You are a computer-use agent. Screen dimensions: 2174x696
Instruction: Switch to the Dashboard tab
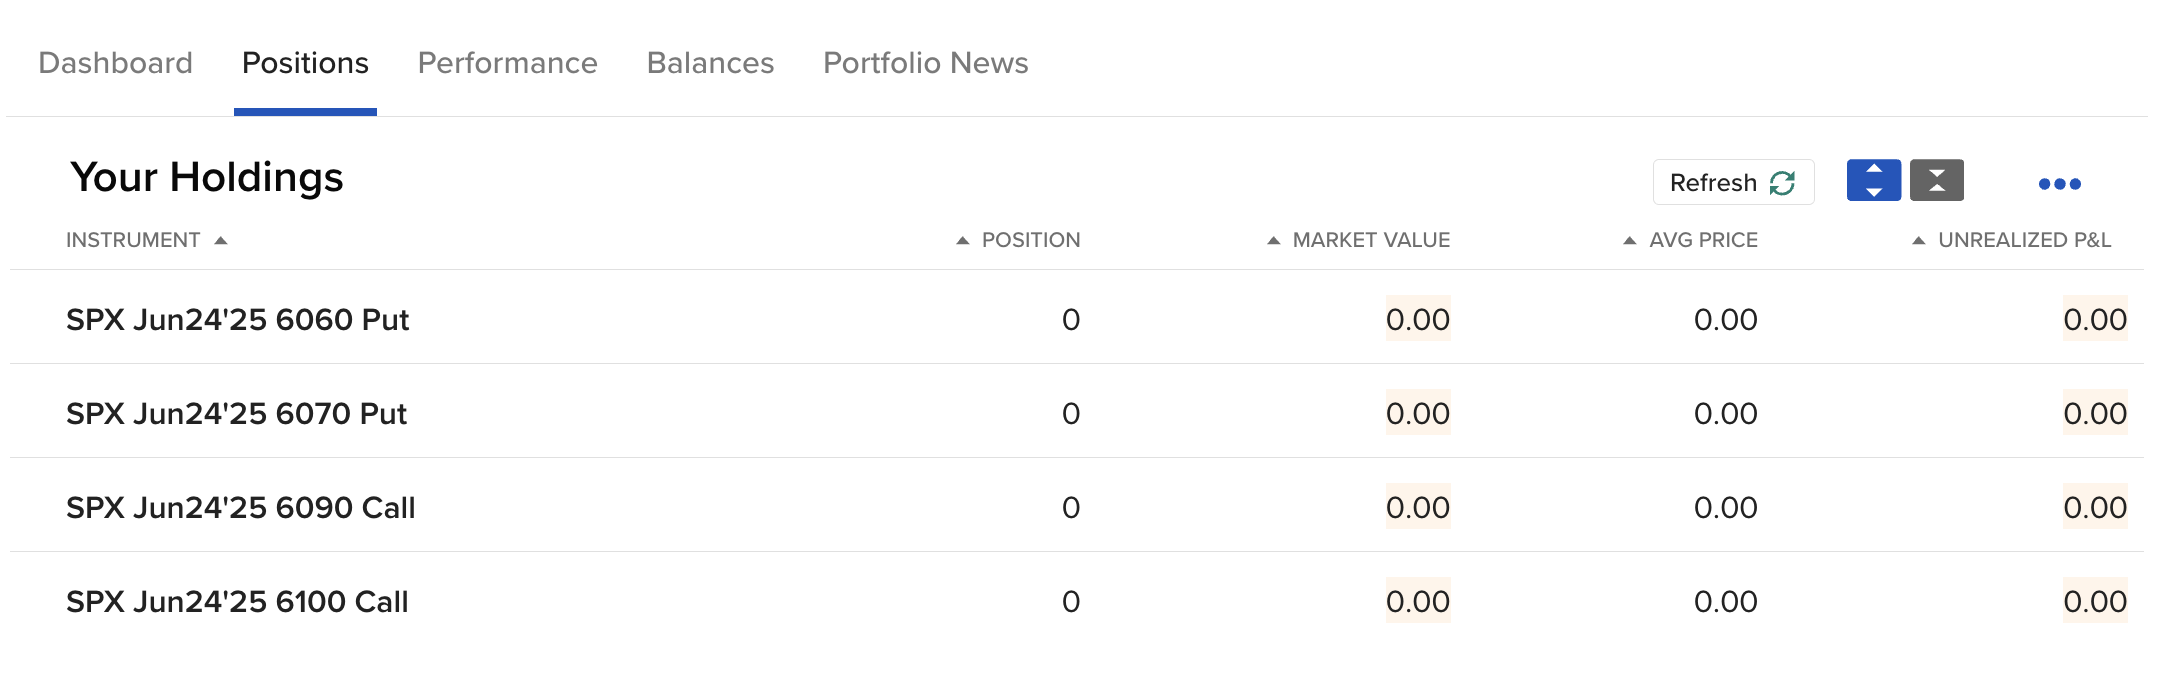(115, 63)
